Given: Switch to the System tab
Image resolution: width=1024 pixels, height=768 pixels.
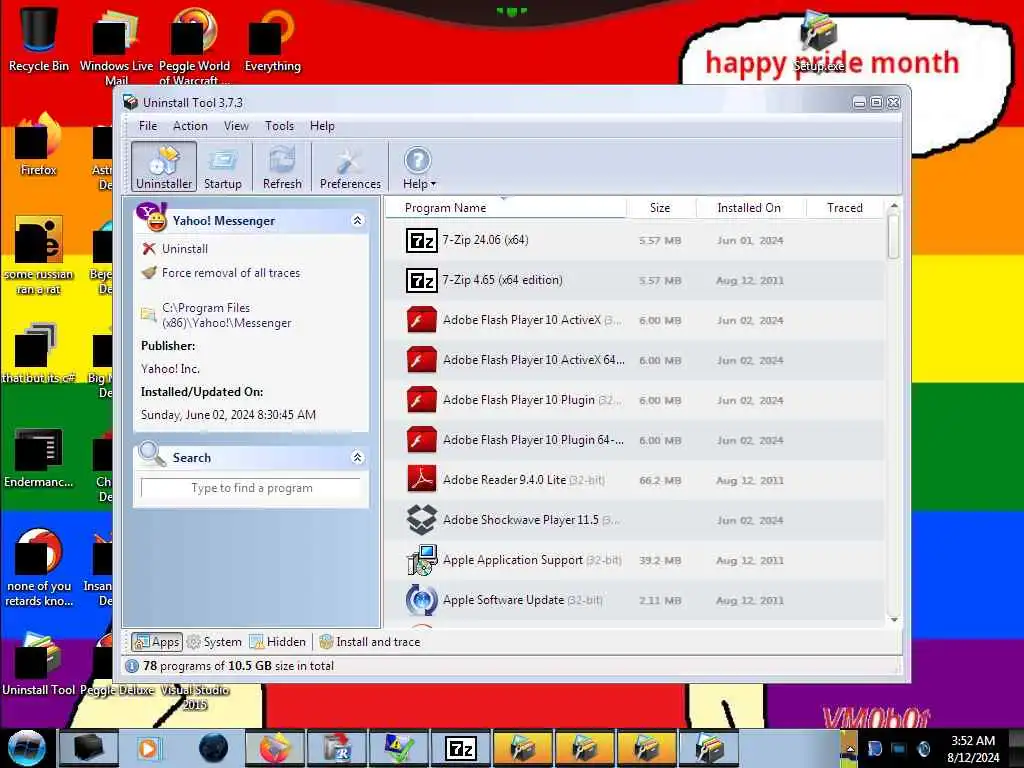Looking at the screenshot, I should click(x=214, y=642).
